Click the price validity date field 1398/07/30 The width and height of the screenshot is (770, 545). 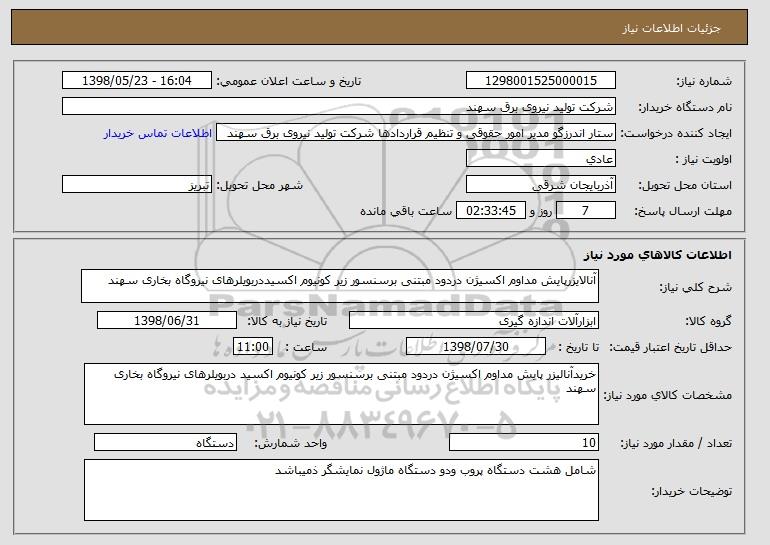(476, 347)
